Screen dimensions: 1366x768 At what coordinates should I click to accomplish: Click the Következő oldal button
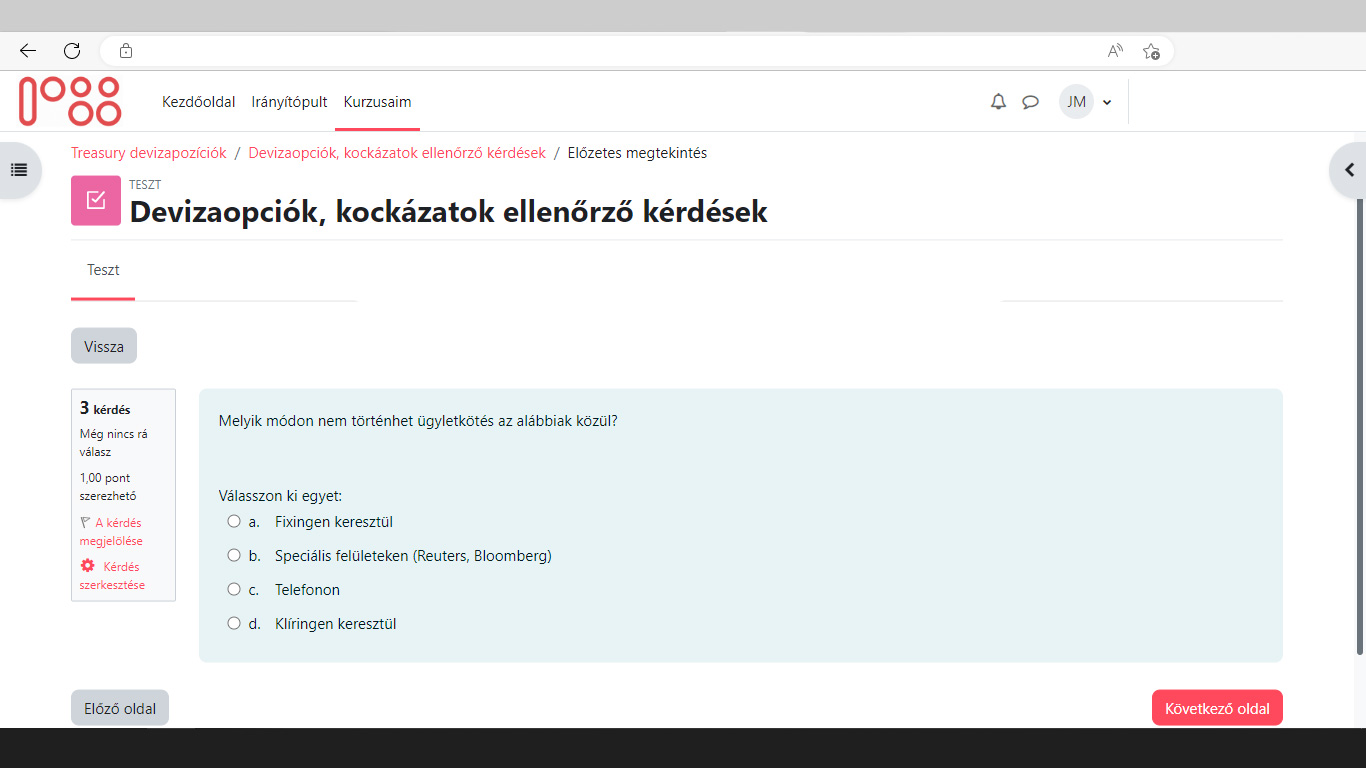tap(1216, 708)
